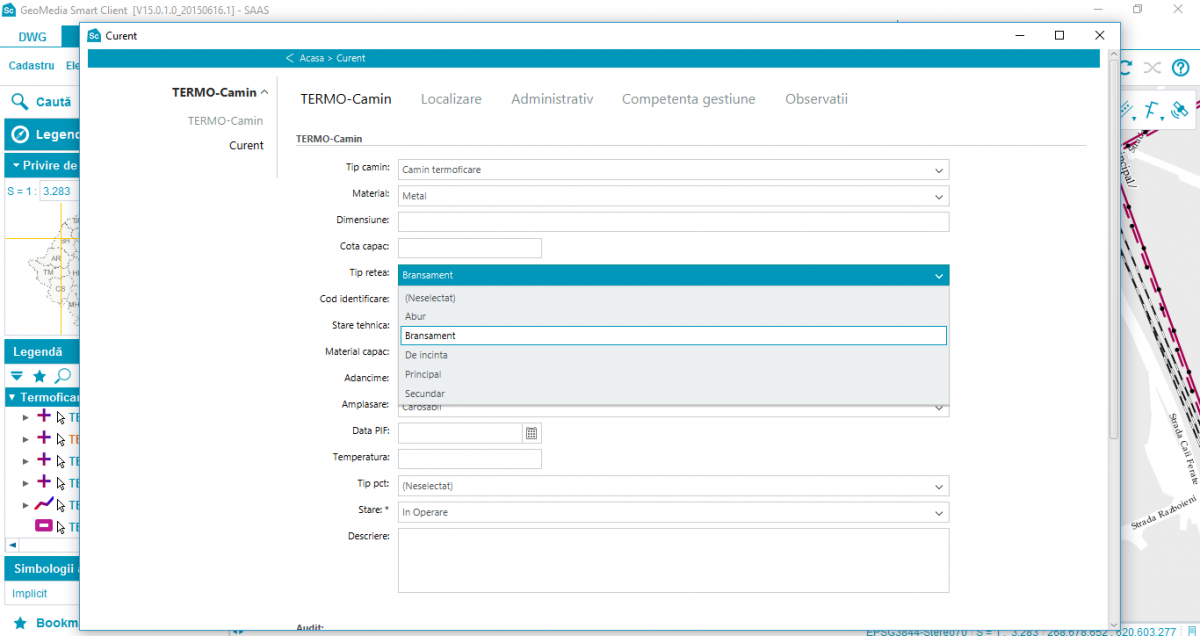Open the Stare dropdown showing In Operare
Viewport: 1200px width, 636px height.
click(673, 512)
